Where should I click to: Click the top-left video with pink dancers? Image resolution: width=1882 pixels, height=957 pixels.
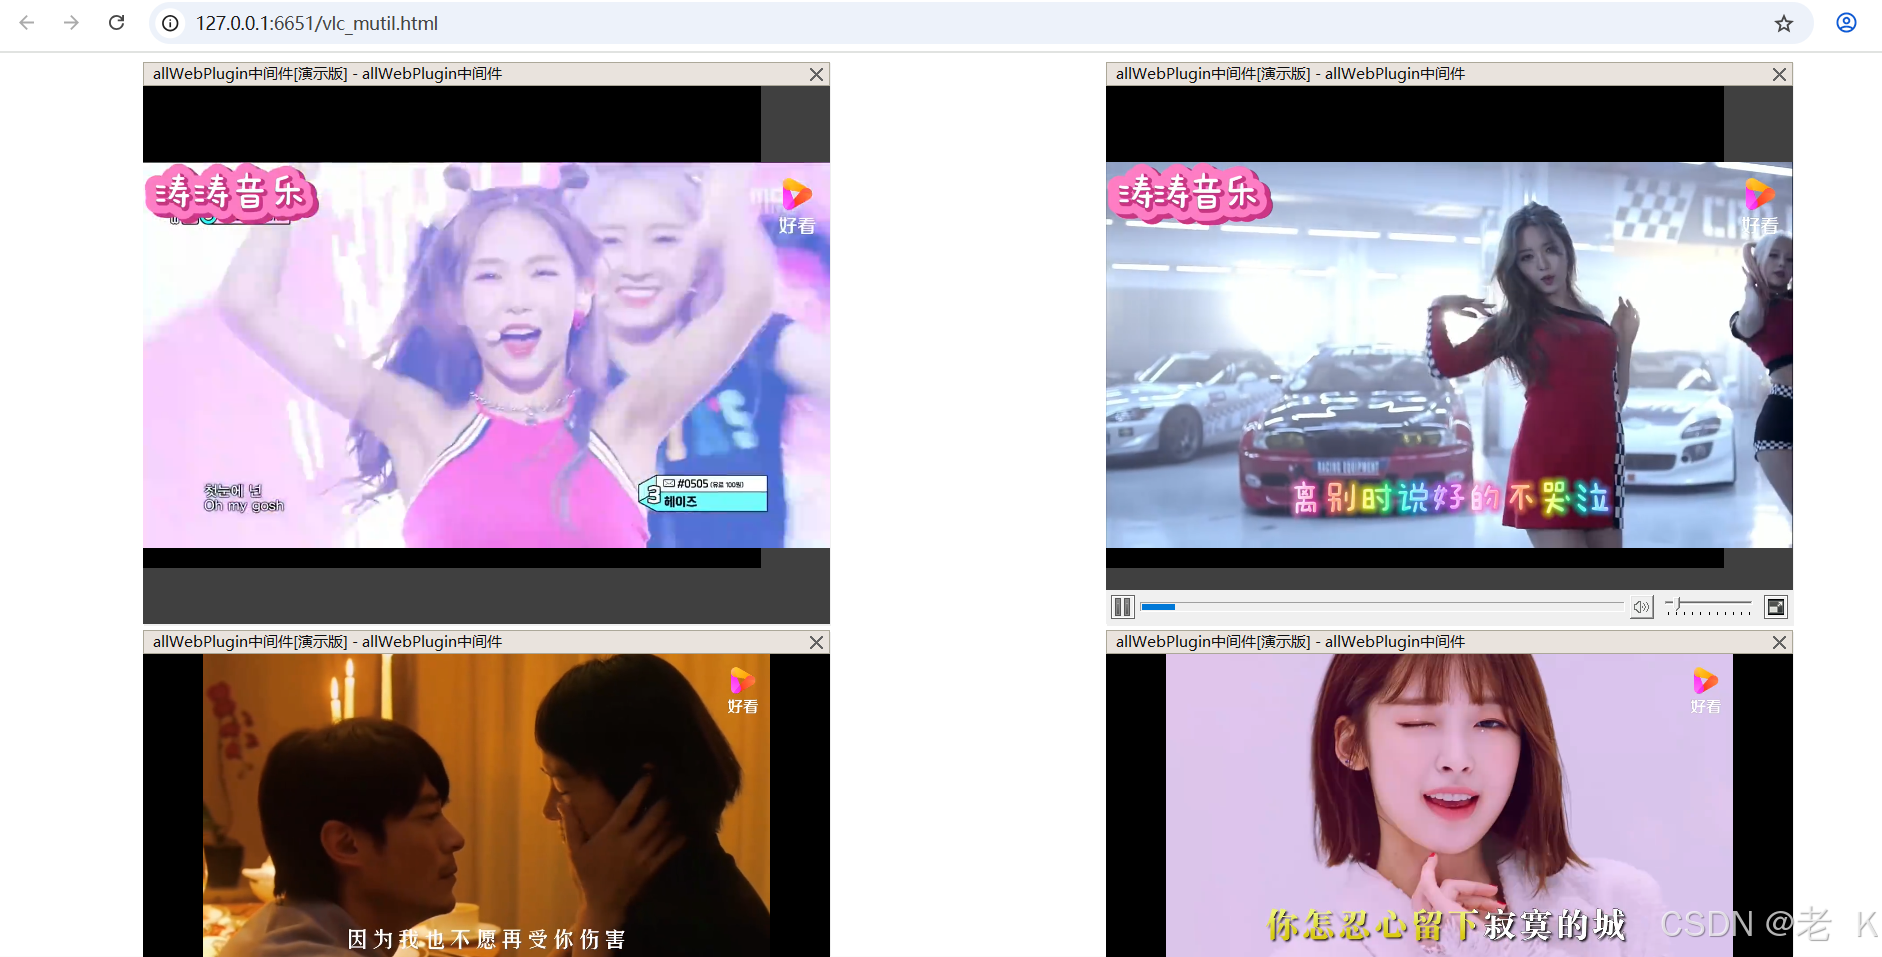486,355
